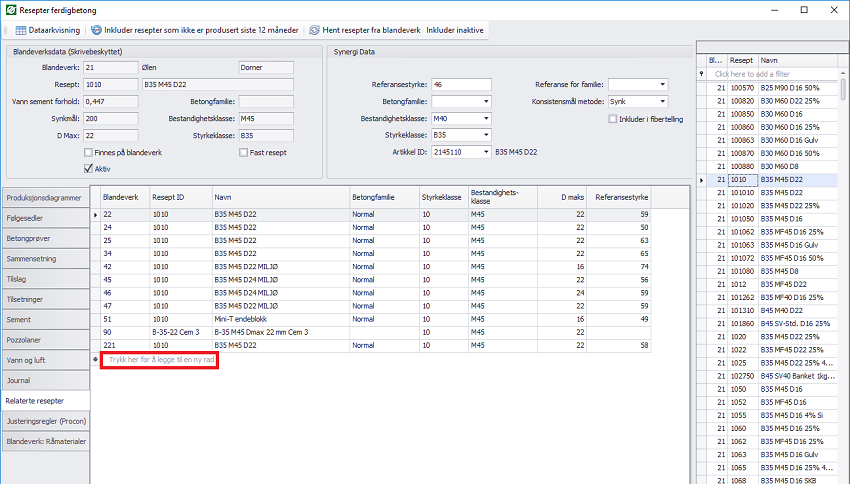Tick the Fast resept checkbox
The height and width of the screenshot is (484, 850).
click(243, 152)
